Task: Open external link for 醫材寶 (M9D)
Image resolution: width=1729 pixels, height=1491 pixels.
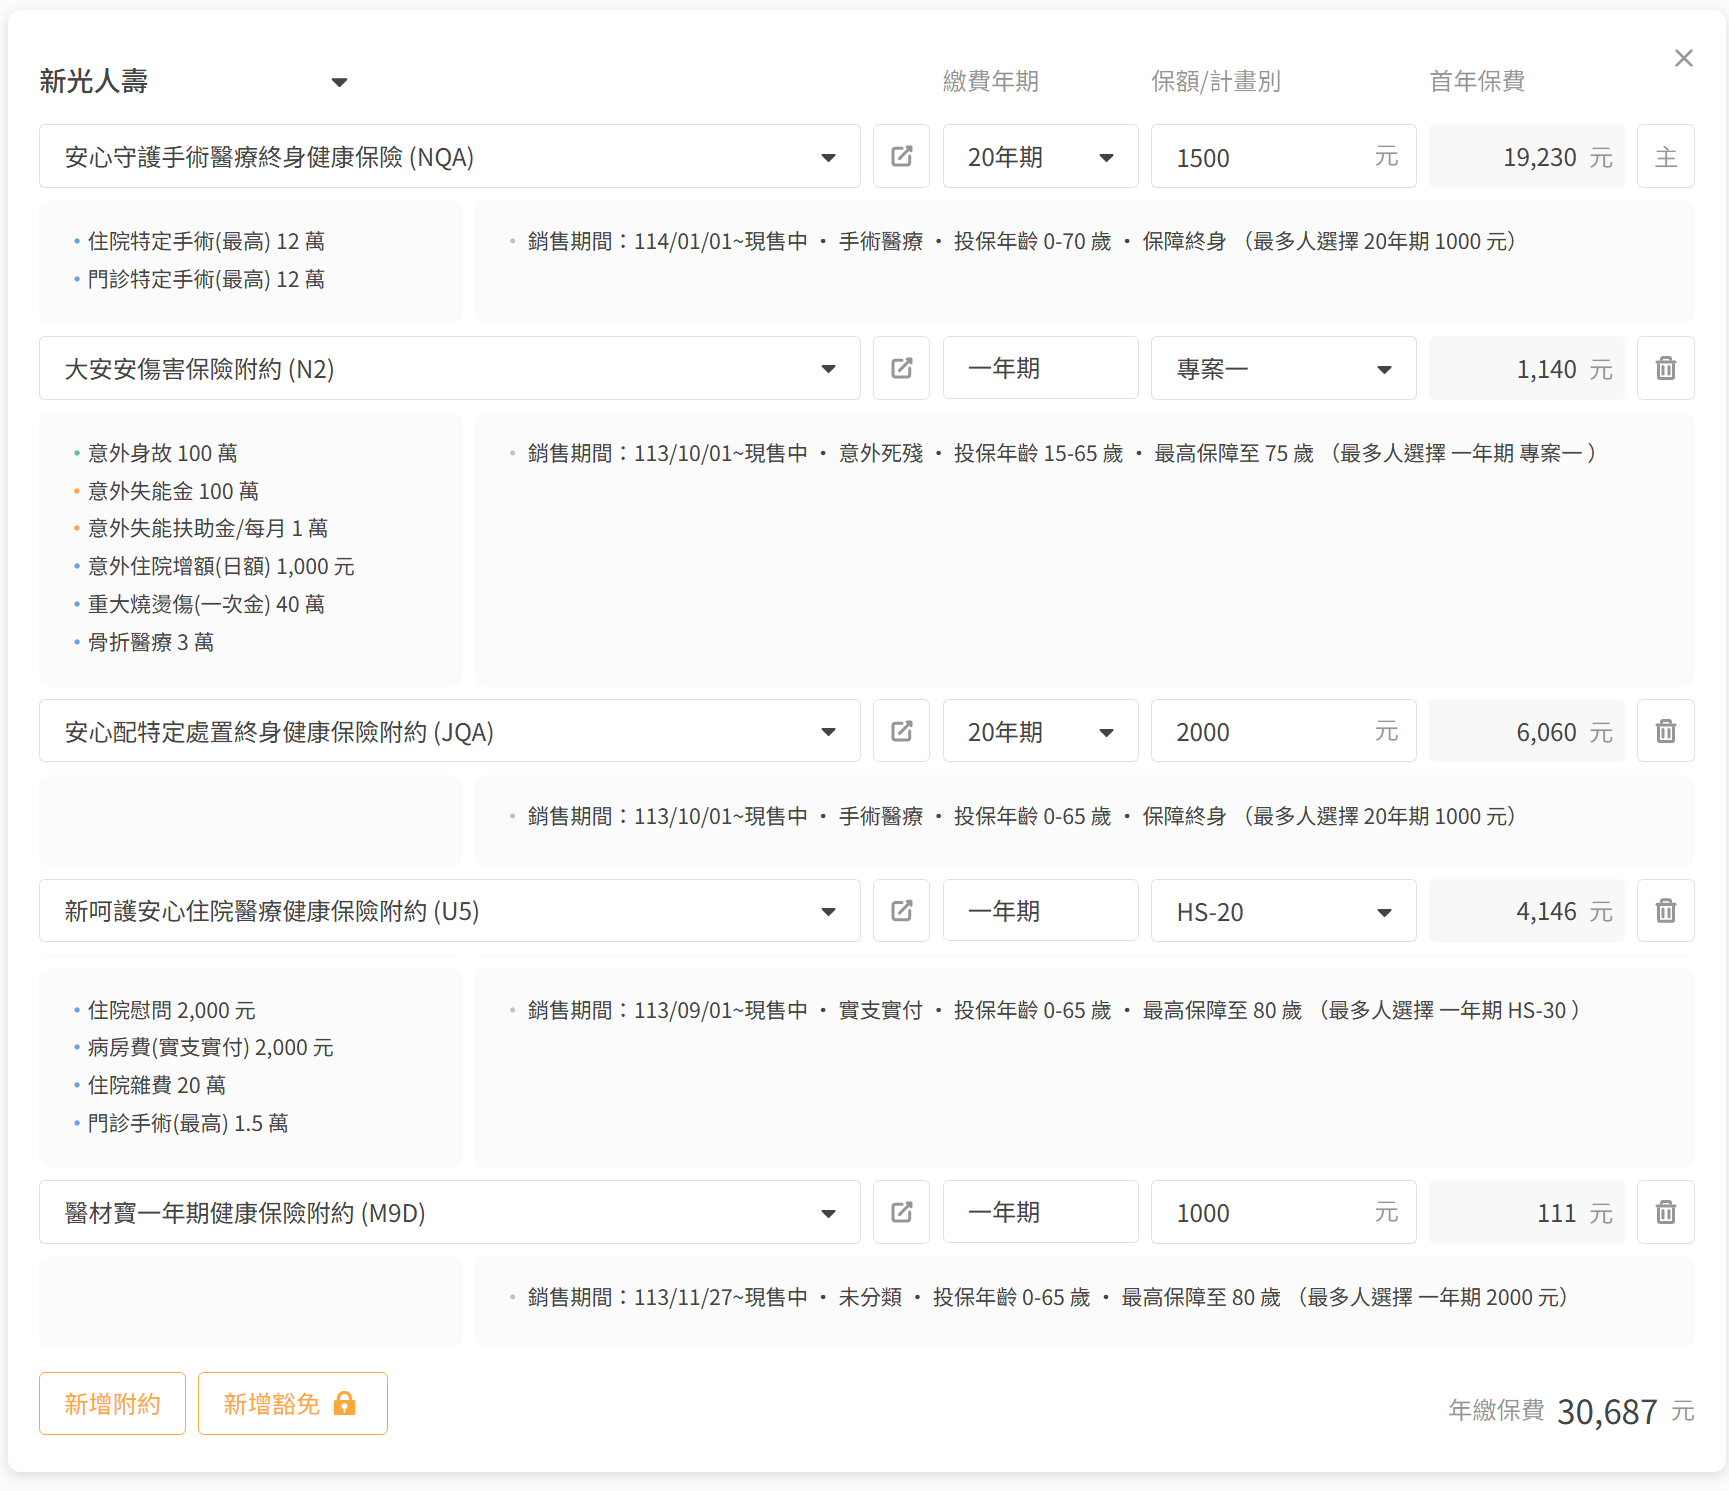Action: [901, 1212]
